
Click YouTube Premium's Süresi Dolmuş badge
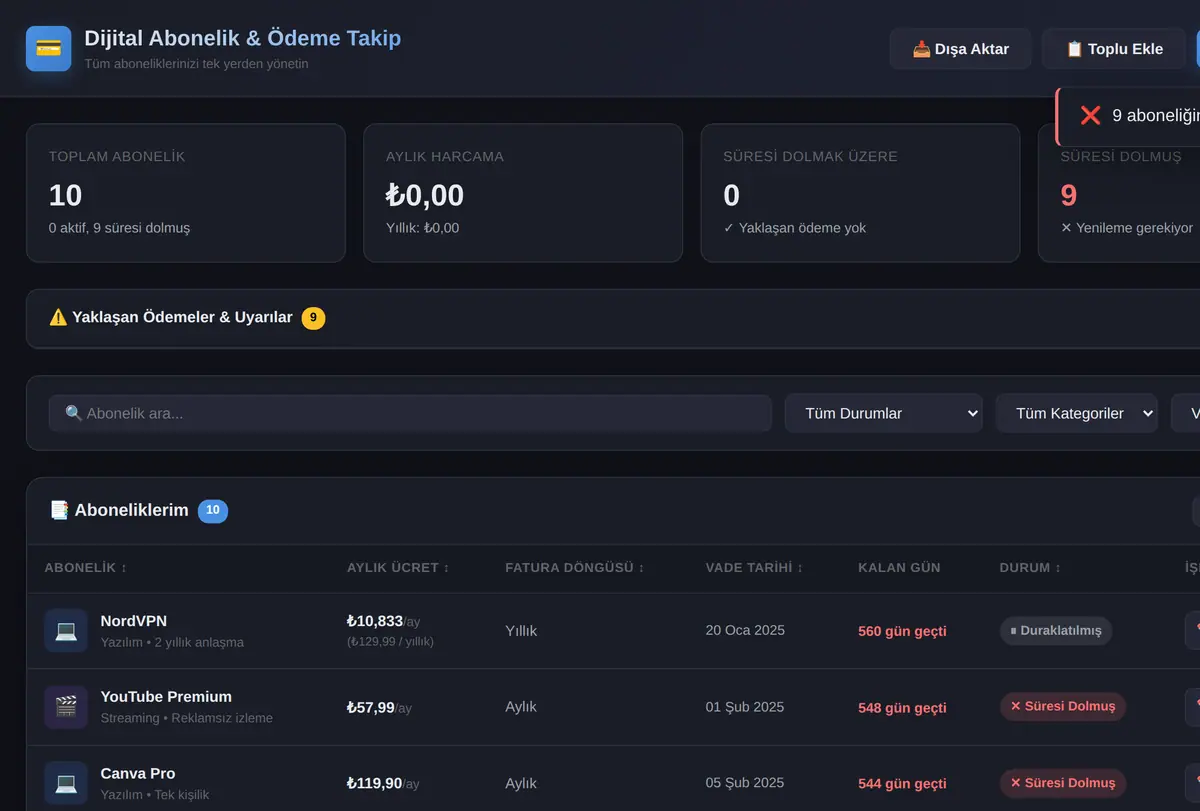coord(1063,707)
